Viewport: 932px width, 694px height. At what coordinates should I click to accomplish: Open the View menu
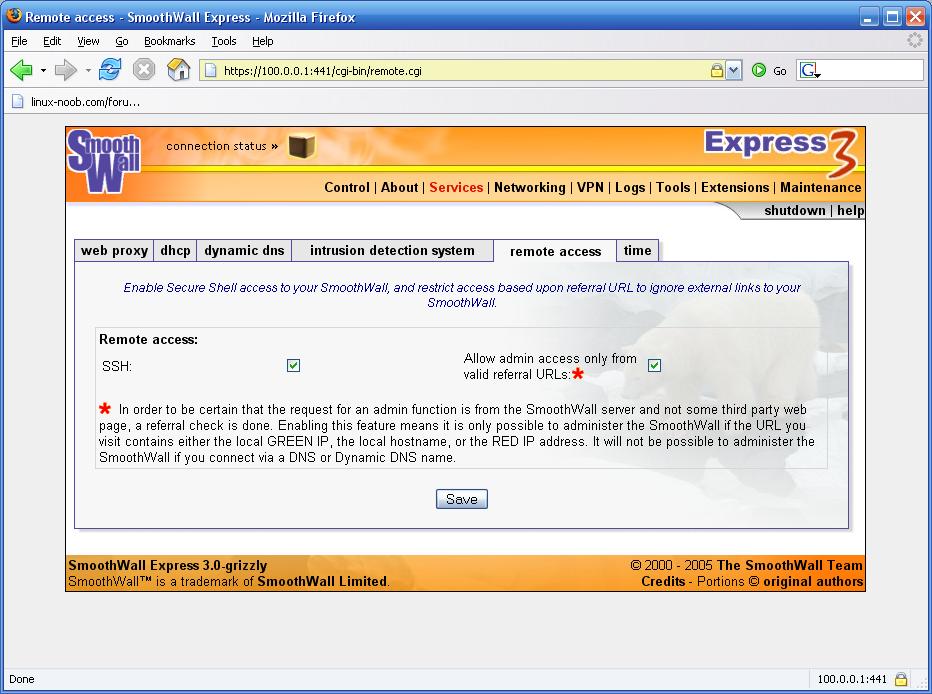coord(88,41)
